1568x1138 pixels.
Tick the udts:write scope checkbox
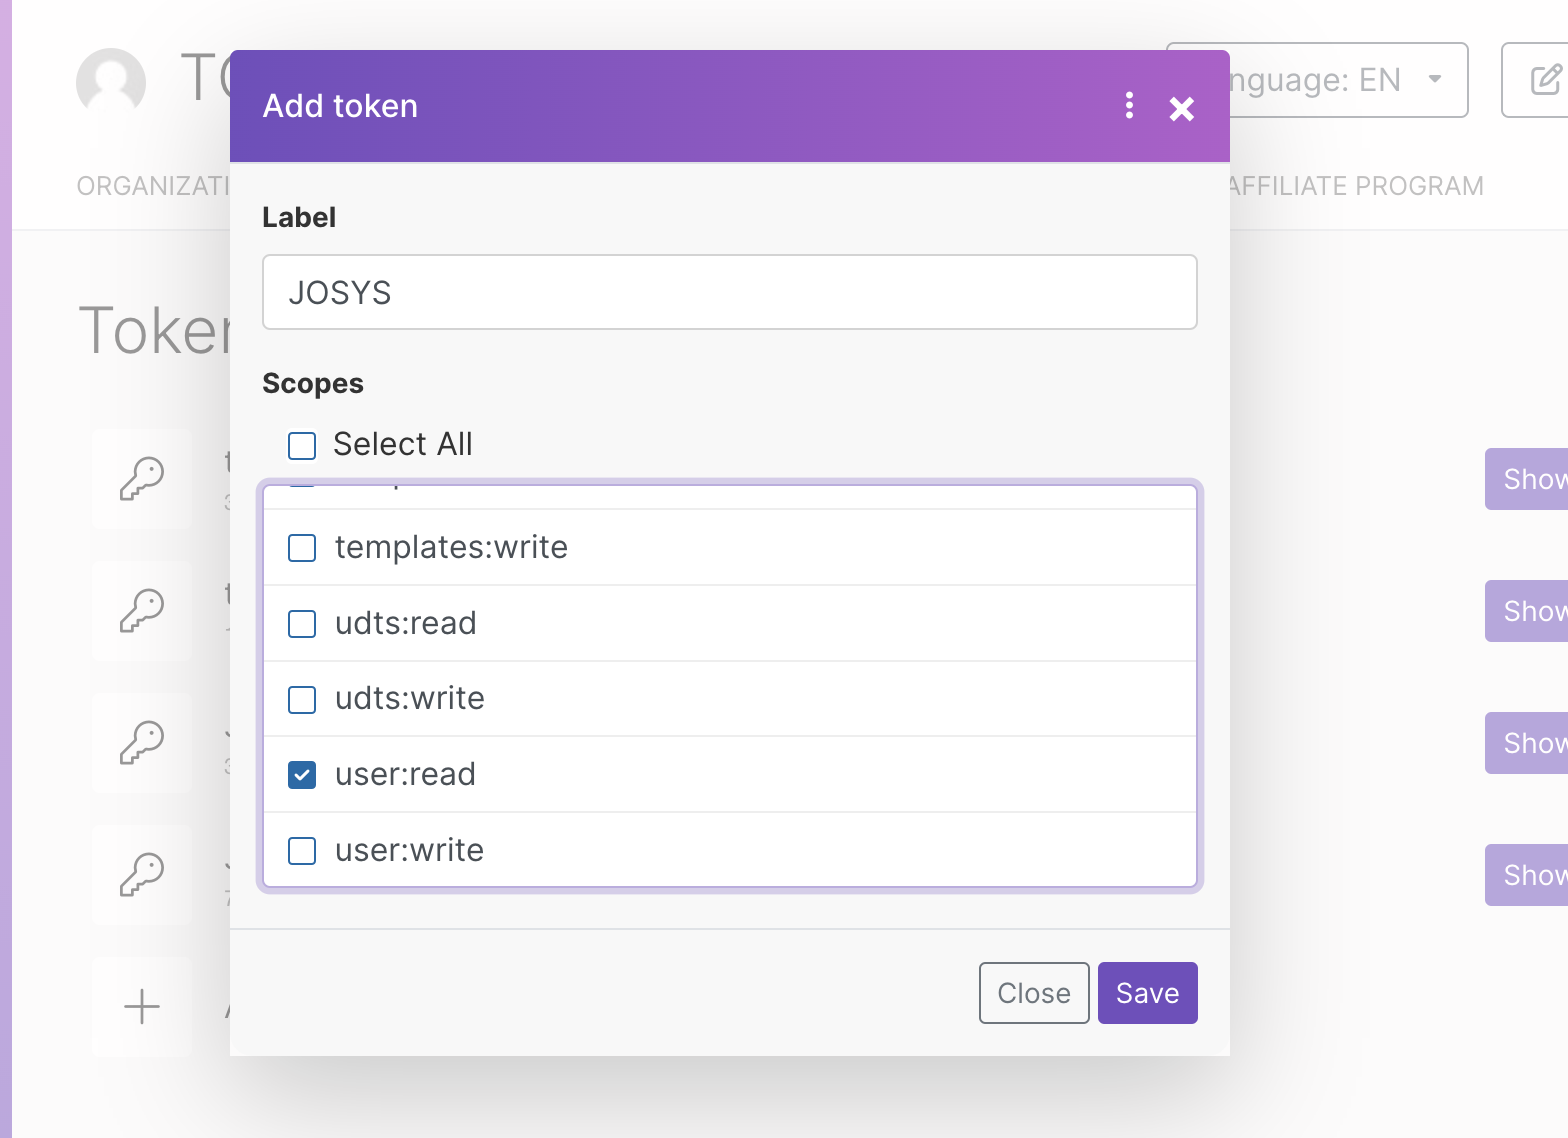302,699
